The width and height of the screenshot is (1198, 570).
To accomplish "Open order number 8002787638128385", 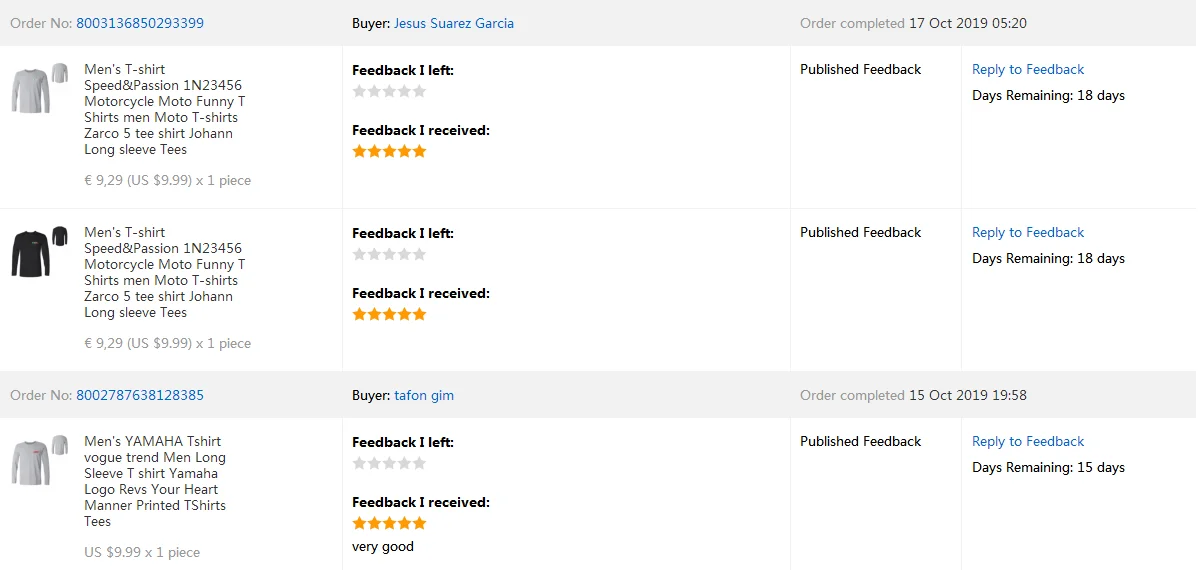I will [x=140, y=395].
